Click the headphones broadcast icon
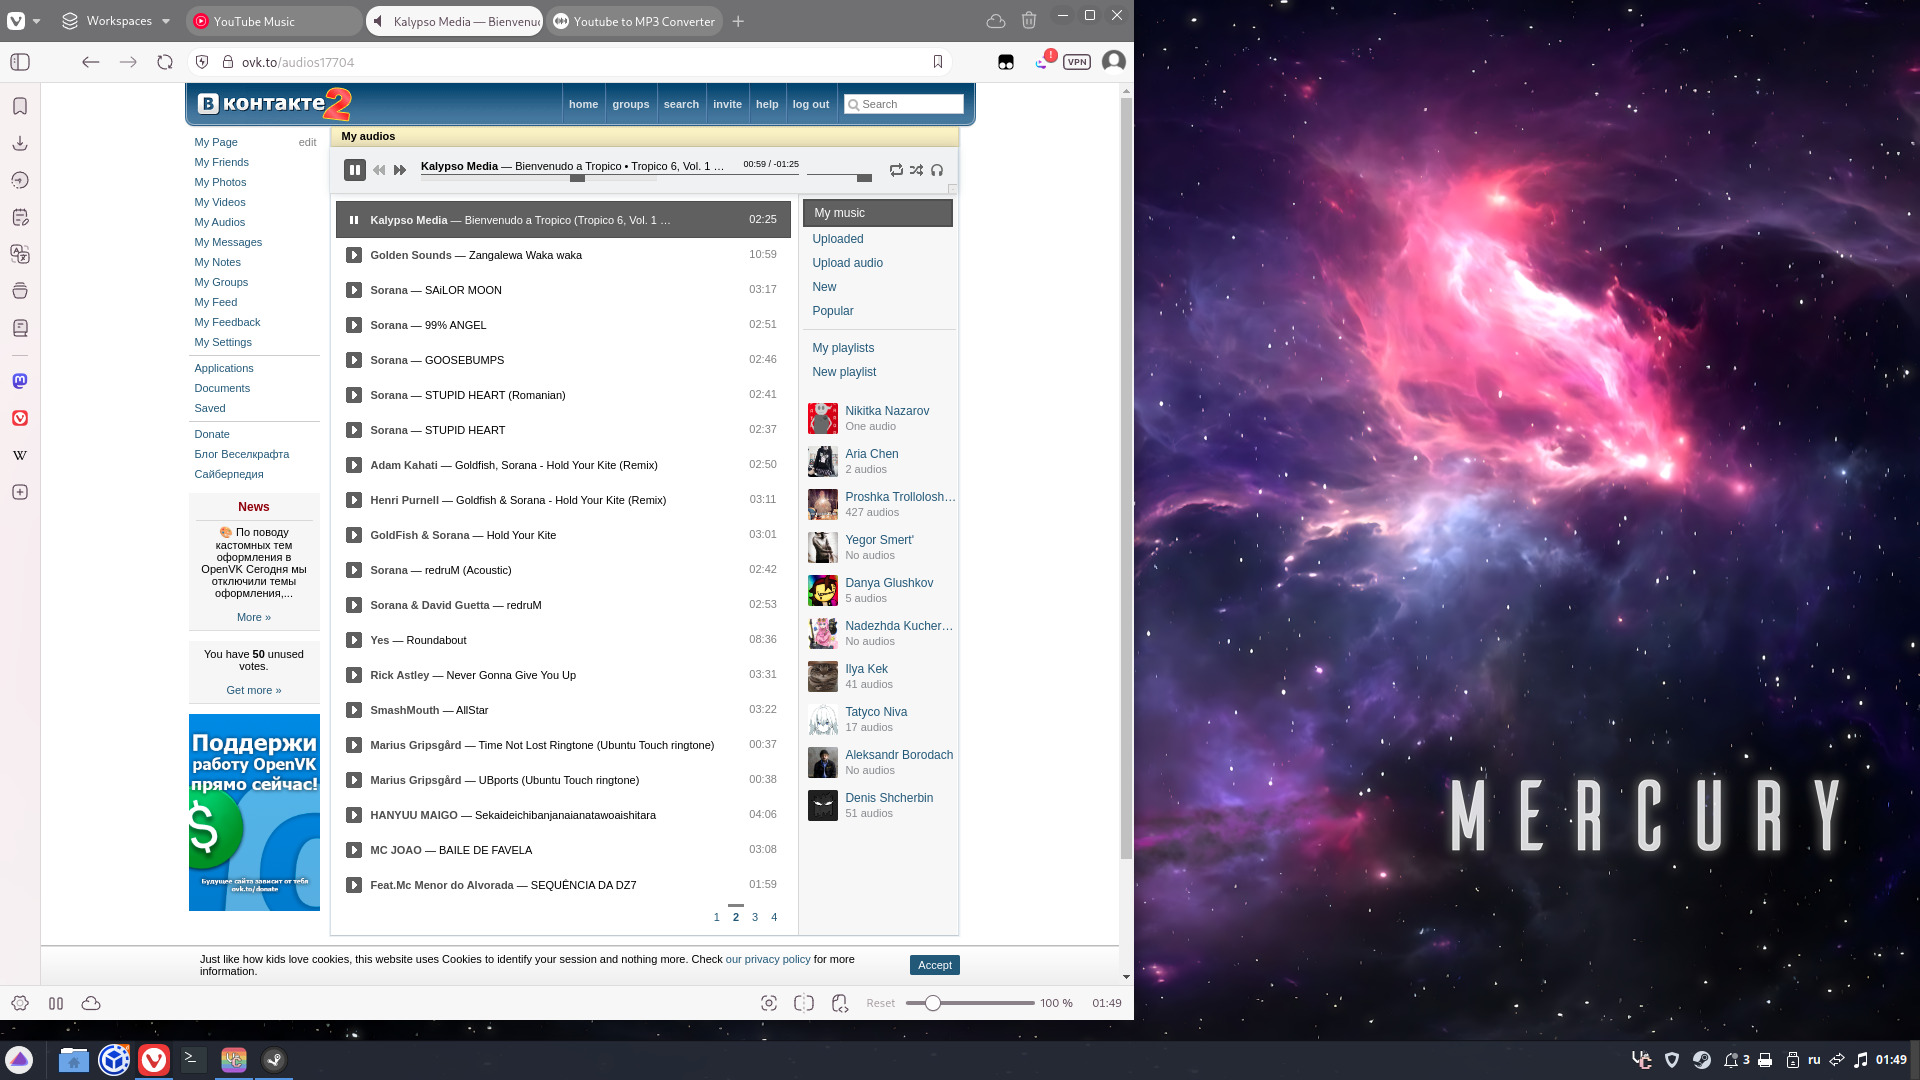Screen dimensions: 1920x1080 tap(937, 170)
